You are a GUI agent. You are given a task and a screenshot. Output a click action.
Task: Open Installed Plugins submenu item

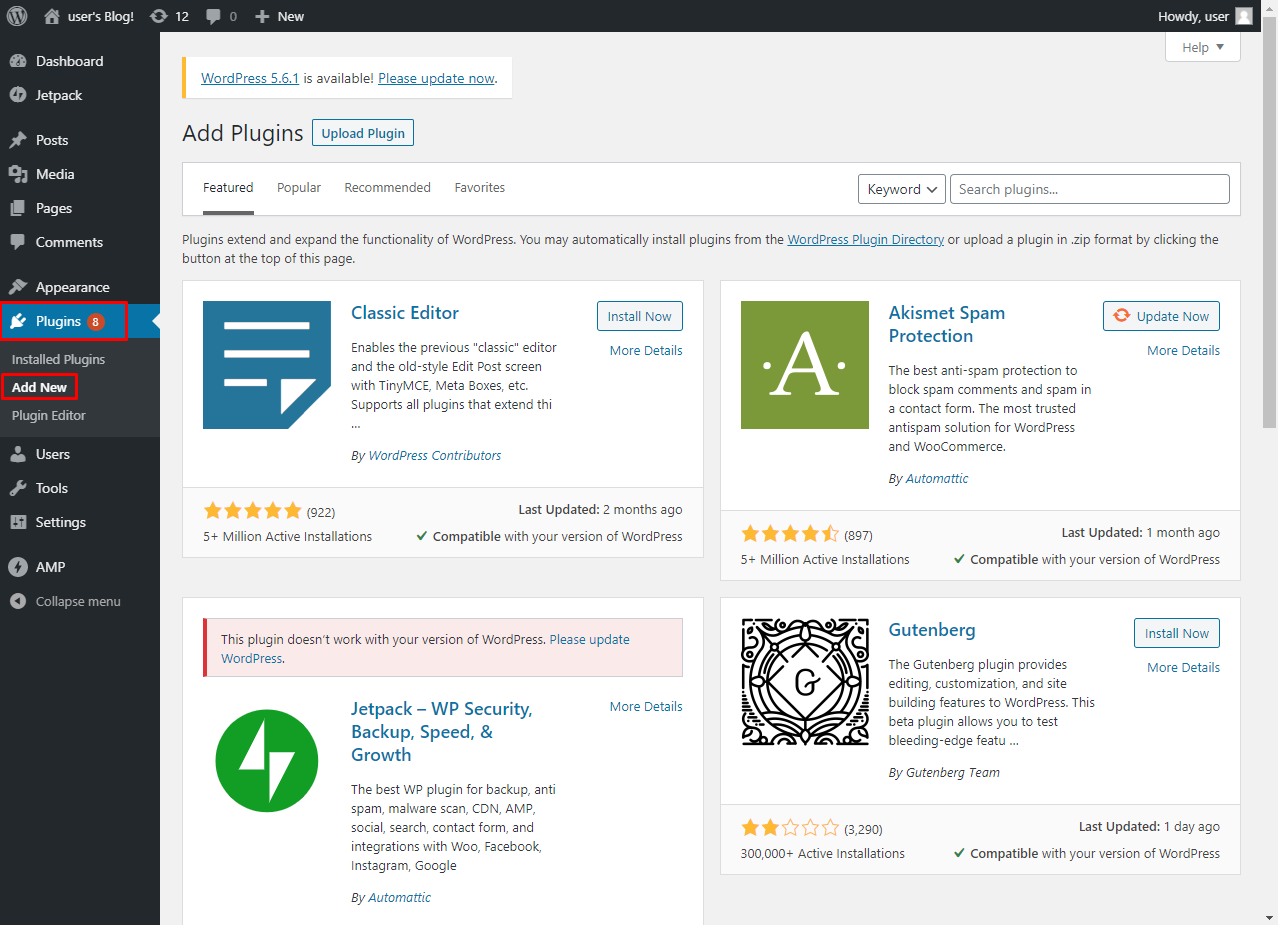[58, 359]
